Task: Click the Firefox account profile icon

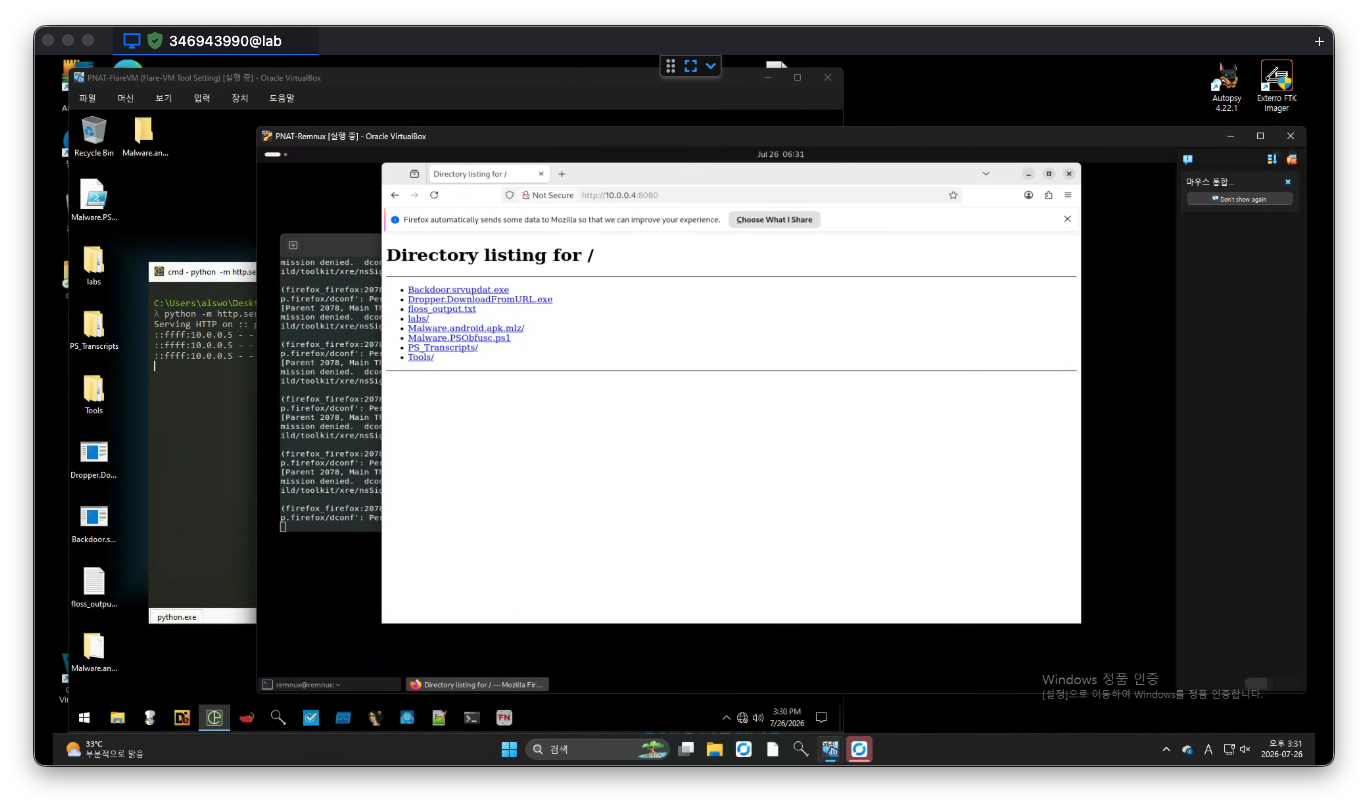Action: 1029,195
